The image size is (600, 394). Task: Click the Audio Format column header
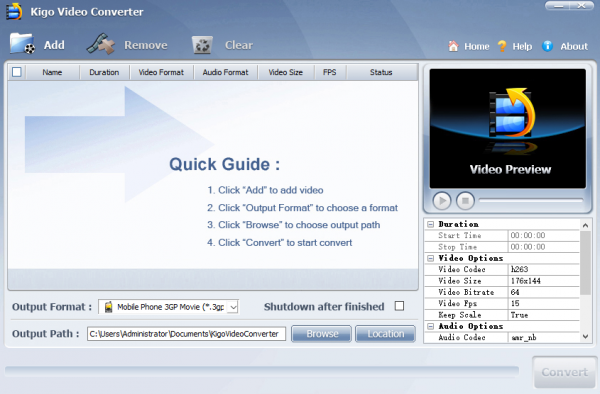pyautogui.click(x=225, y=72)
